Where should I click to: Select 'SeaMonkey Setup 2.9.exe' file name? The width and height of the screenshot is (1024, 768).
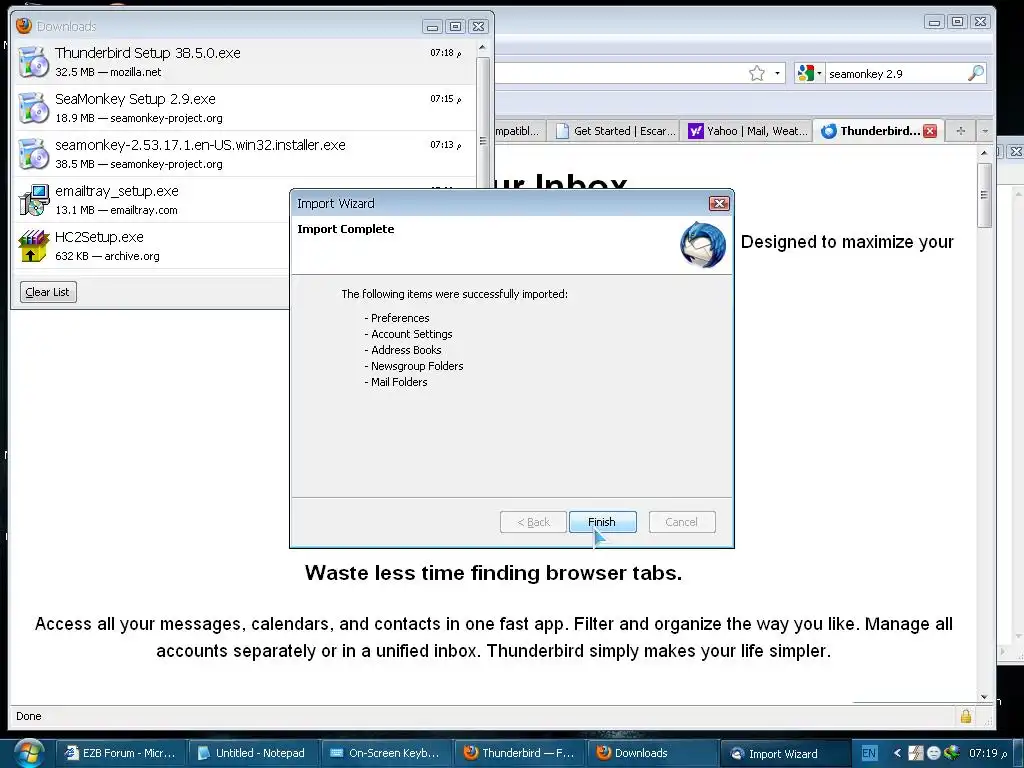[x=135, y=99]
